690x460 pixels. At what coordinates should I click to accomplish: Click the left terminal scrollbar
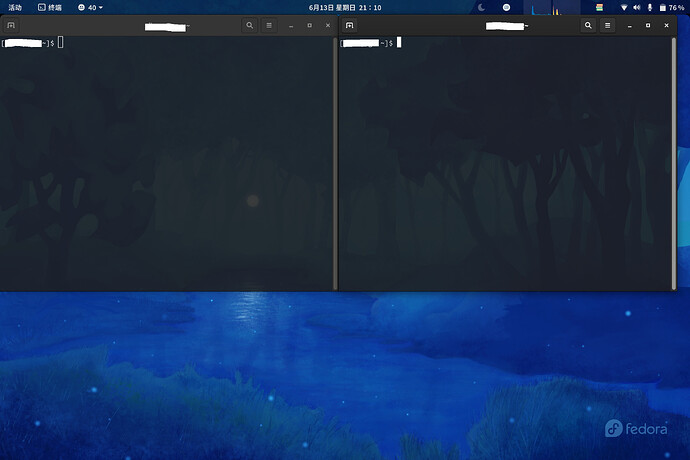(335, 163)
